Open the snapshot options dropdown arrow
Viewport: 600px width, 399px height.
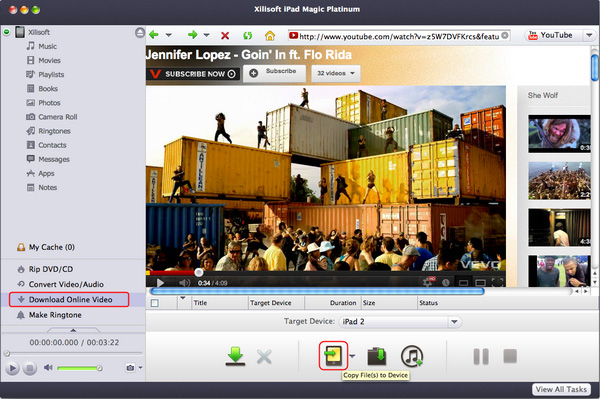140,368
